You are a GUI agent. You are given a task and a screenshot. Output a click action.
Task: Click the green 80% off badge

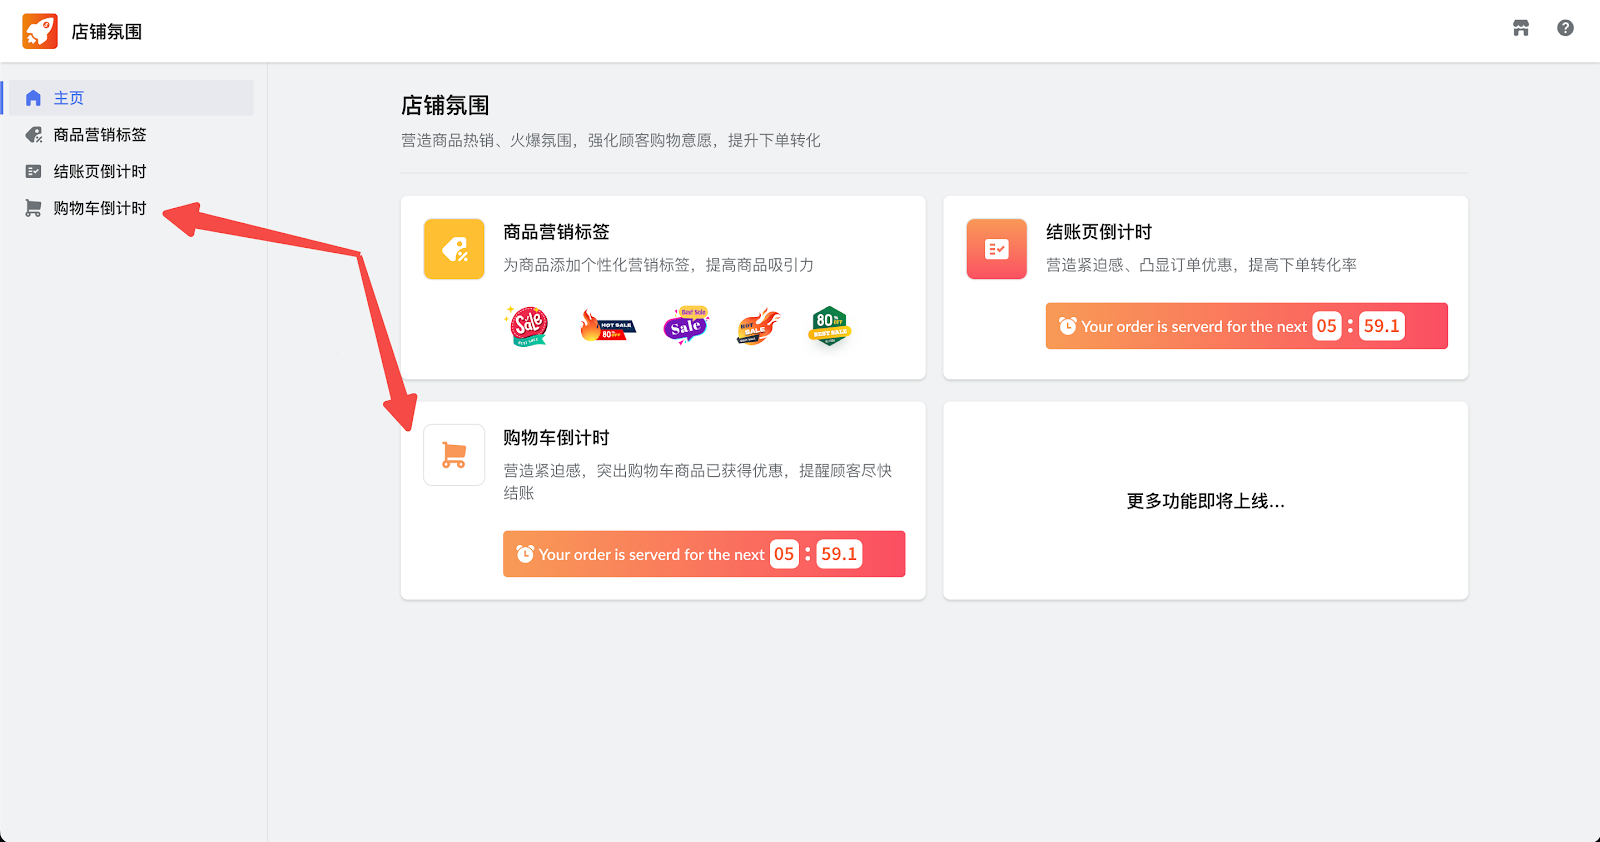(x=830, y=326)
